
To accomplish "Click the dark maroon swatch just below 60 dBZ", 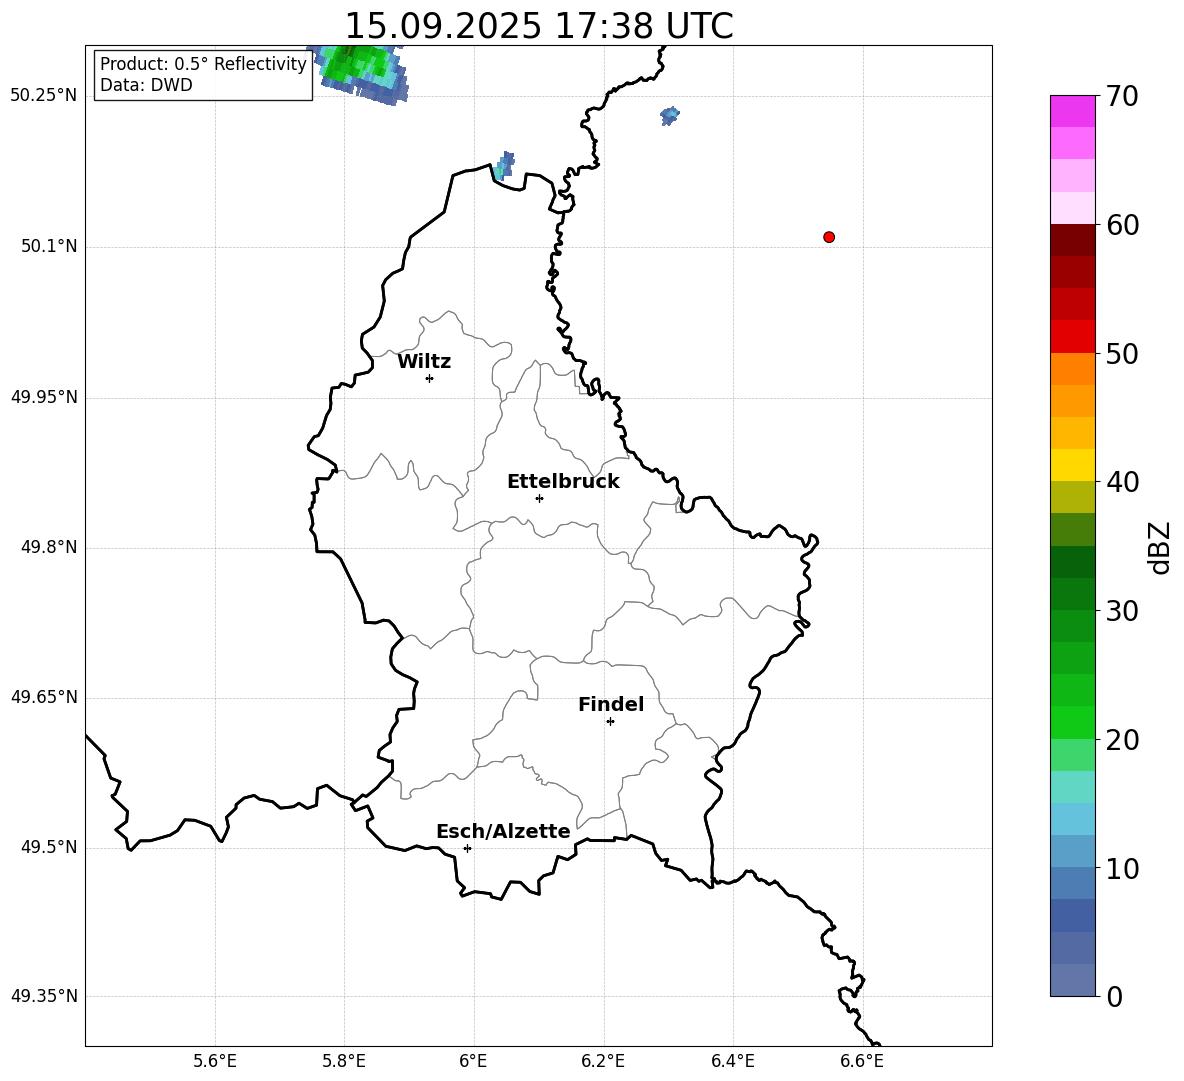I will click(x=1072, y=240).
